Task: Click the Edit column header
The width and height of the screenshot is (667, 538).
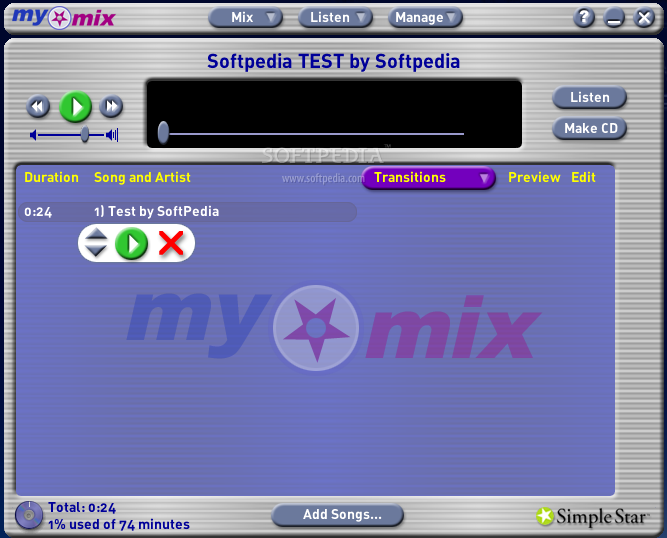Action: coord(583,177)
